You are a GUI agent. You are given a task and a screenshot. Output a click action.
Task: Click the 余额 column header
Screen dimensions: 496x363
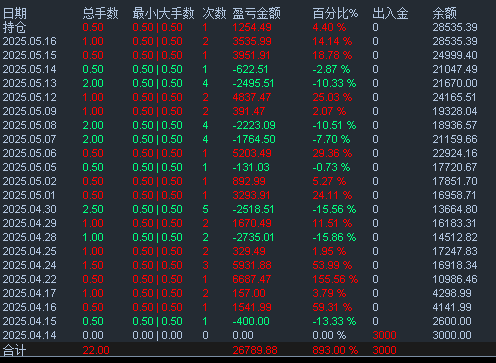point(444,13)
